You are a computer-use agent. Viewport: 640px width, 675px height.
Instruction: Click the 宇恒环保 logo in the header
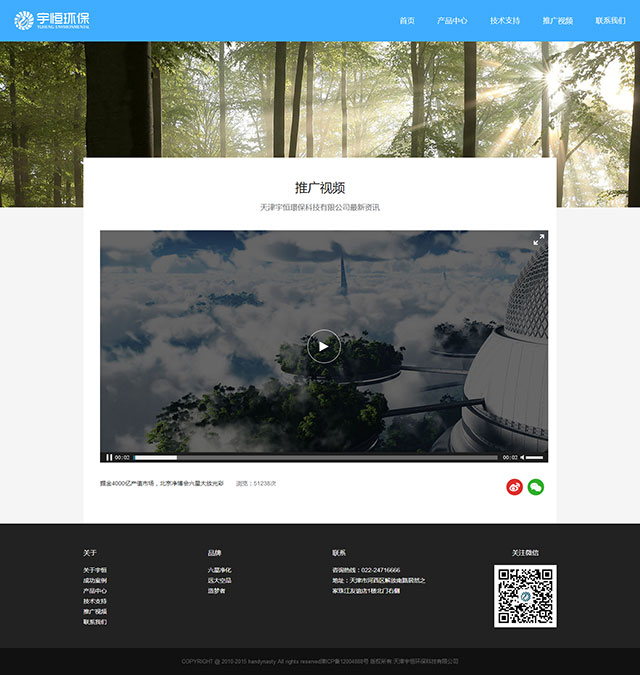[x=52, y=20]
